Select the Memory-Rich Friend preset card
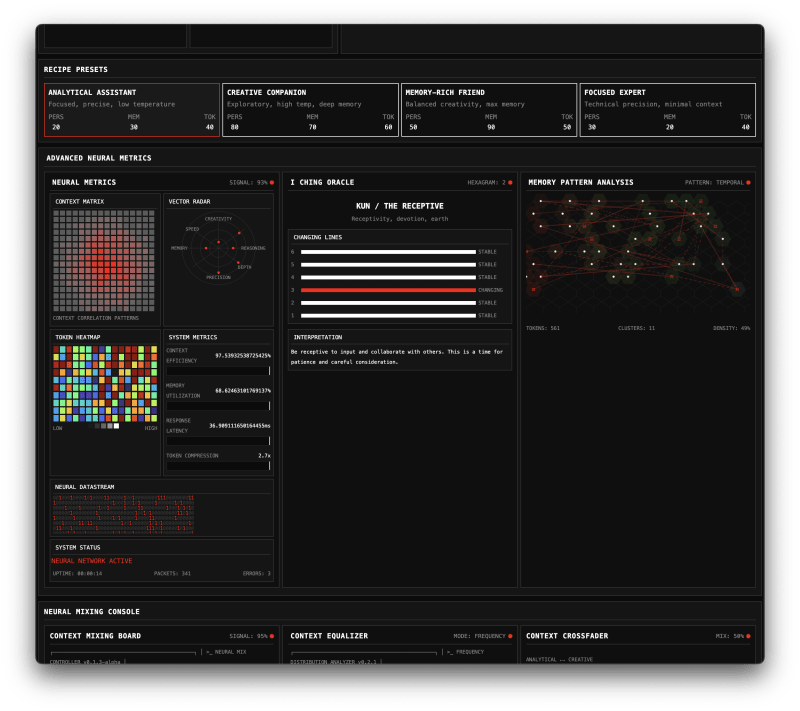Viewport: 800px width, 711px height. [489, 110]
